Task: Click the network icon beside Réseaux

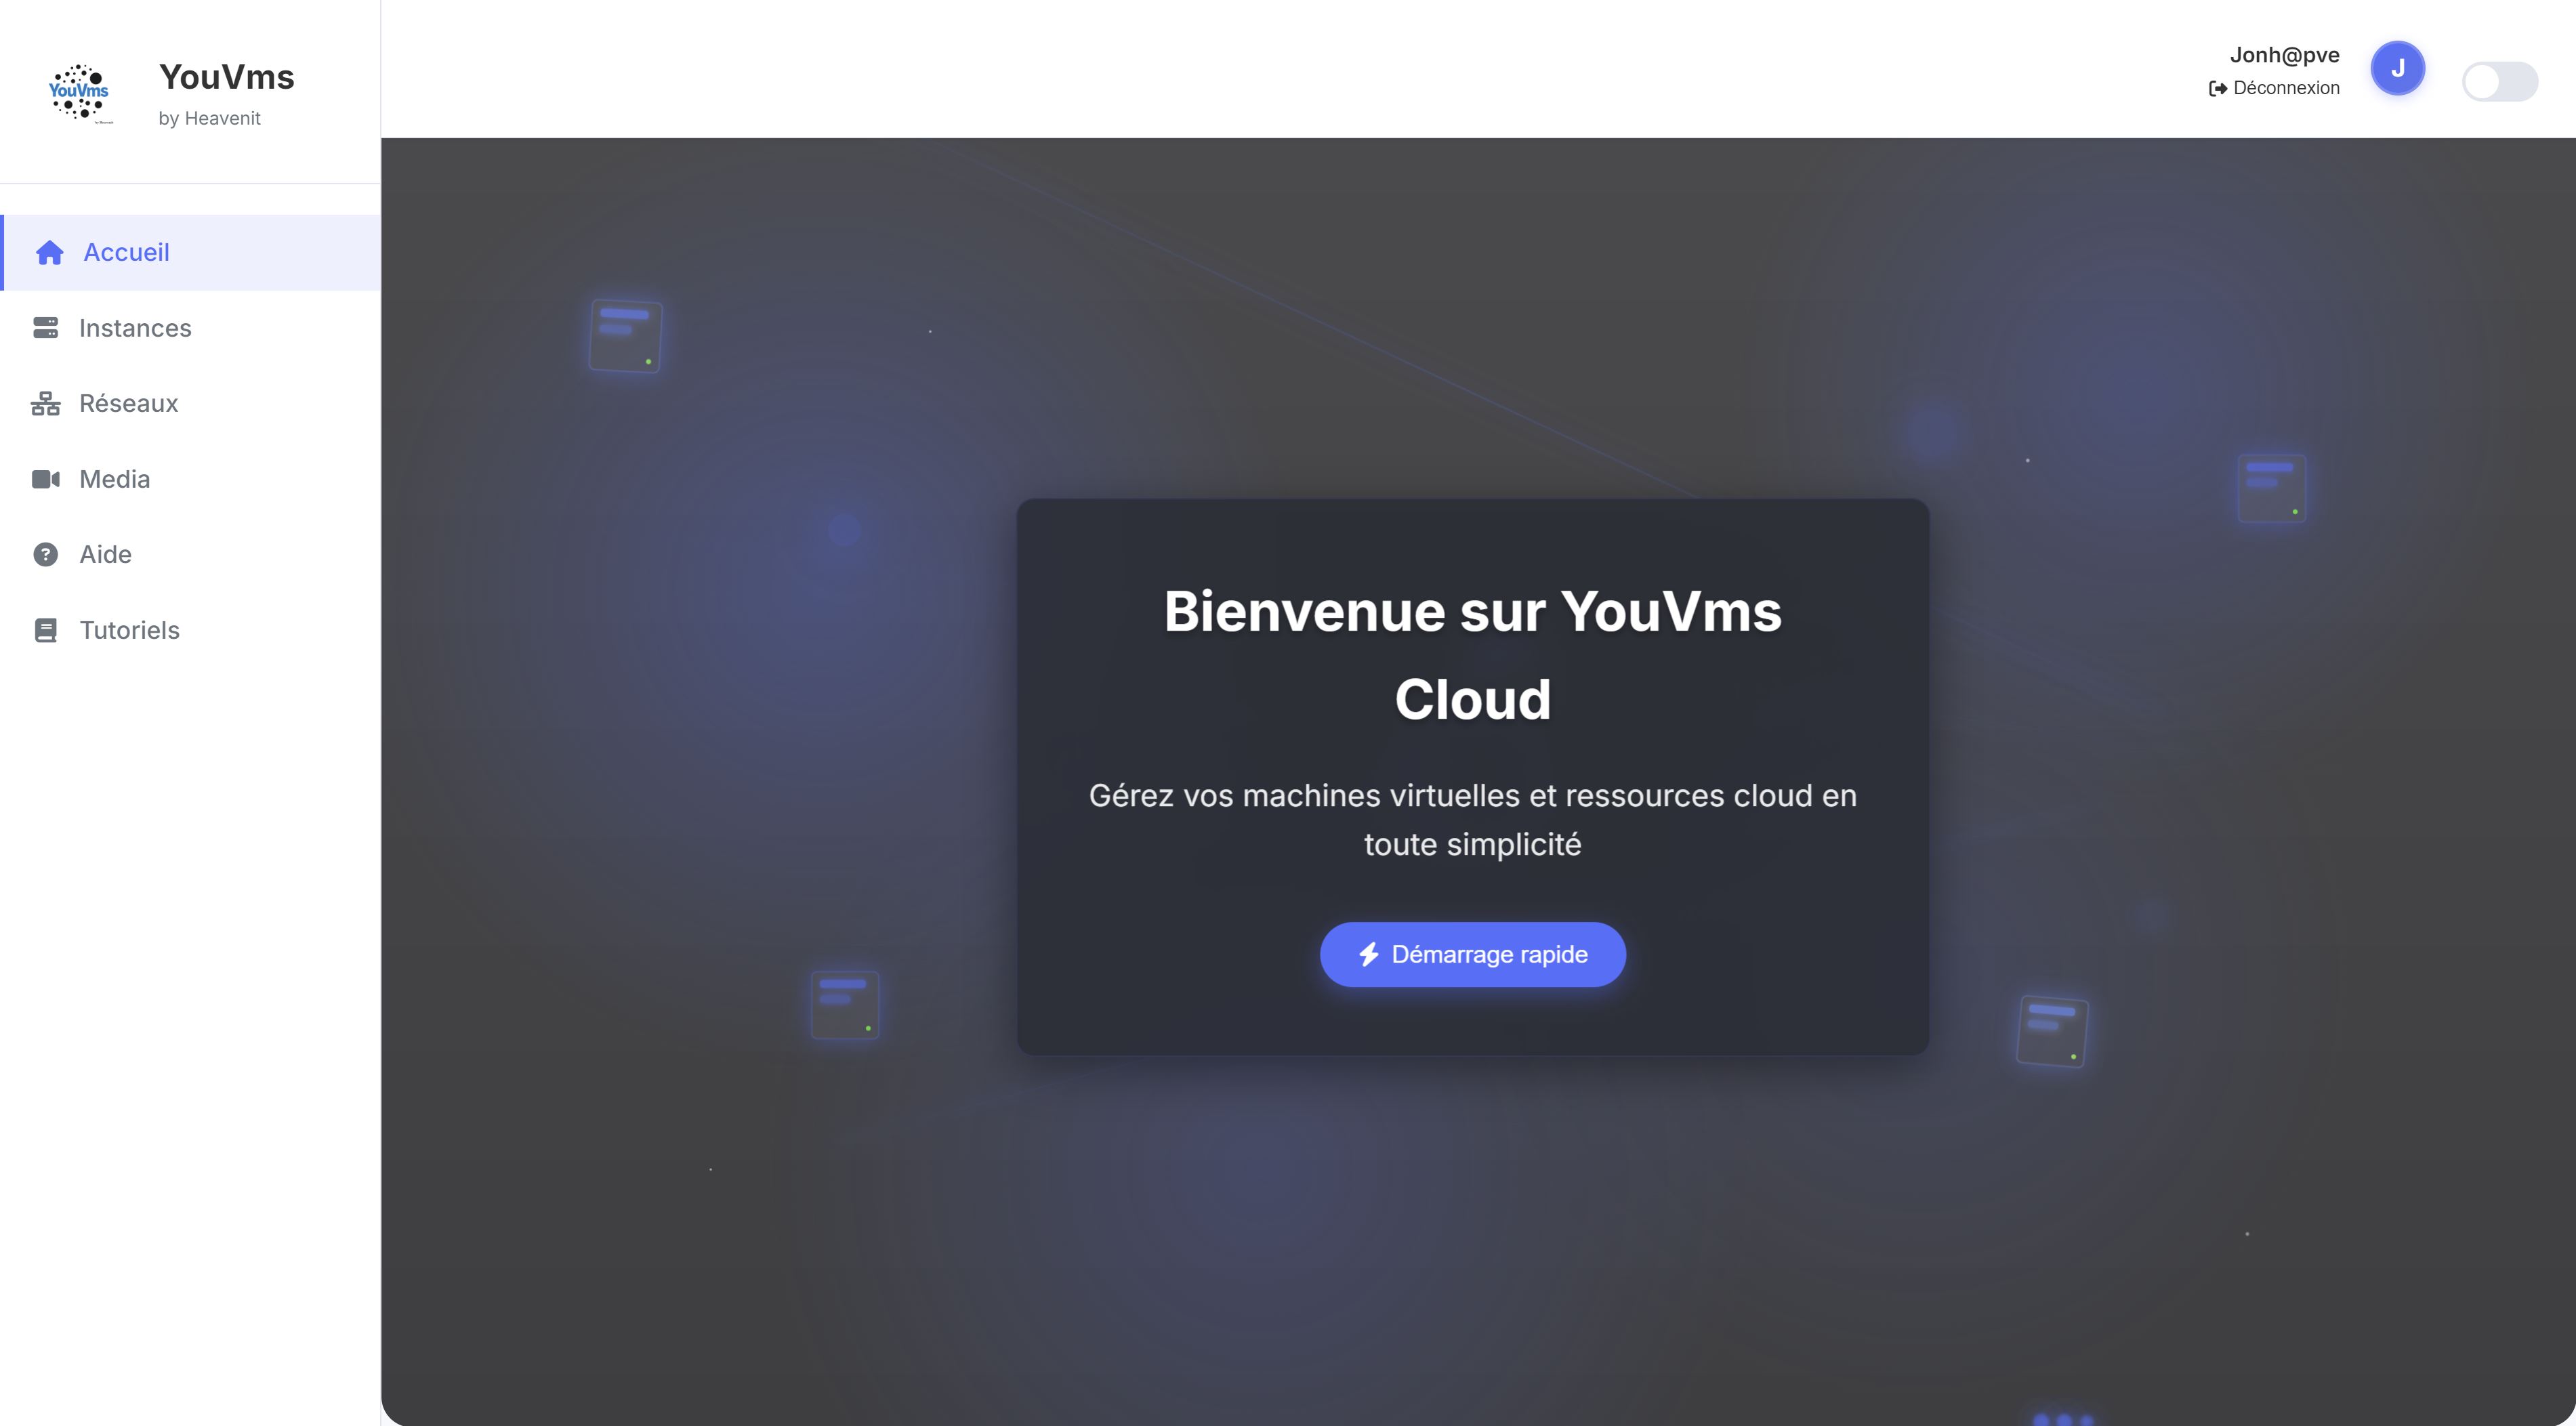Action: pos(45,403)
